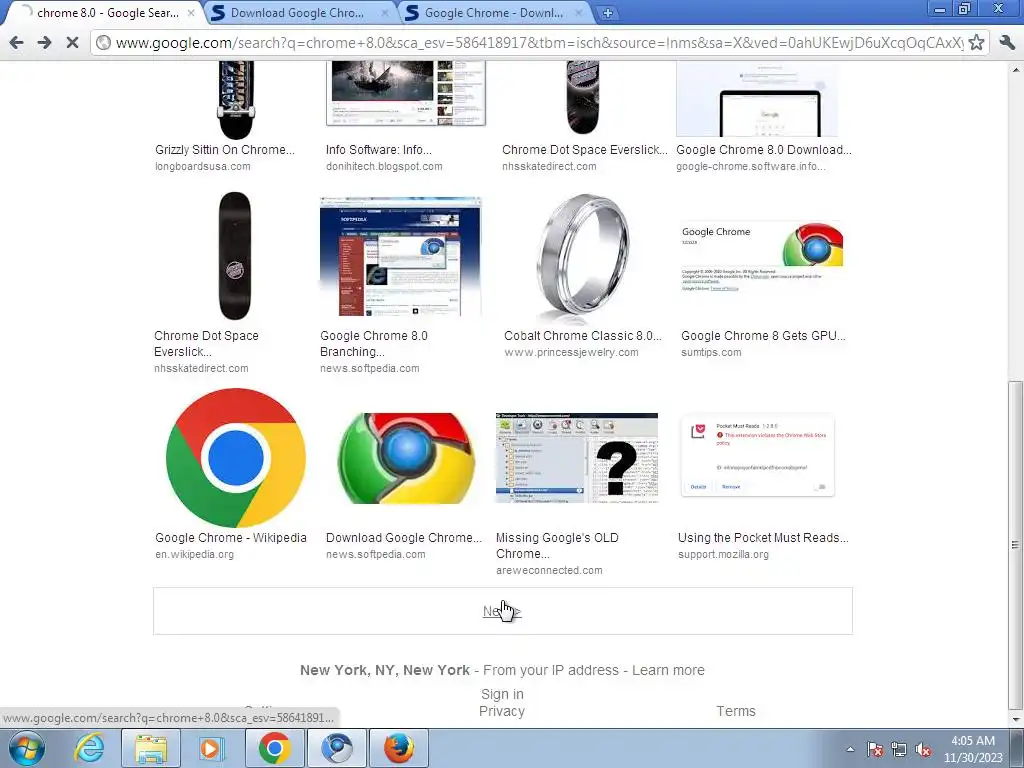The height and width of the screenshot is (768, 1024).
Task: Open the Action Center flag tray icon
Action: point(875,750)
